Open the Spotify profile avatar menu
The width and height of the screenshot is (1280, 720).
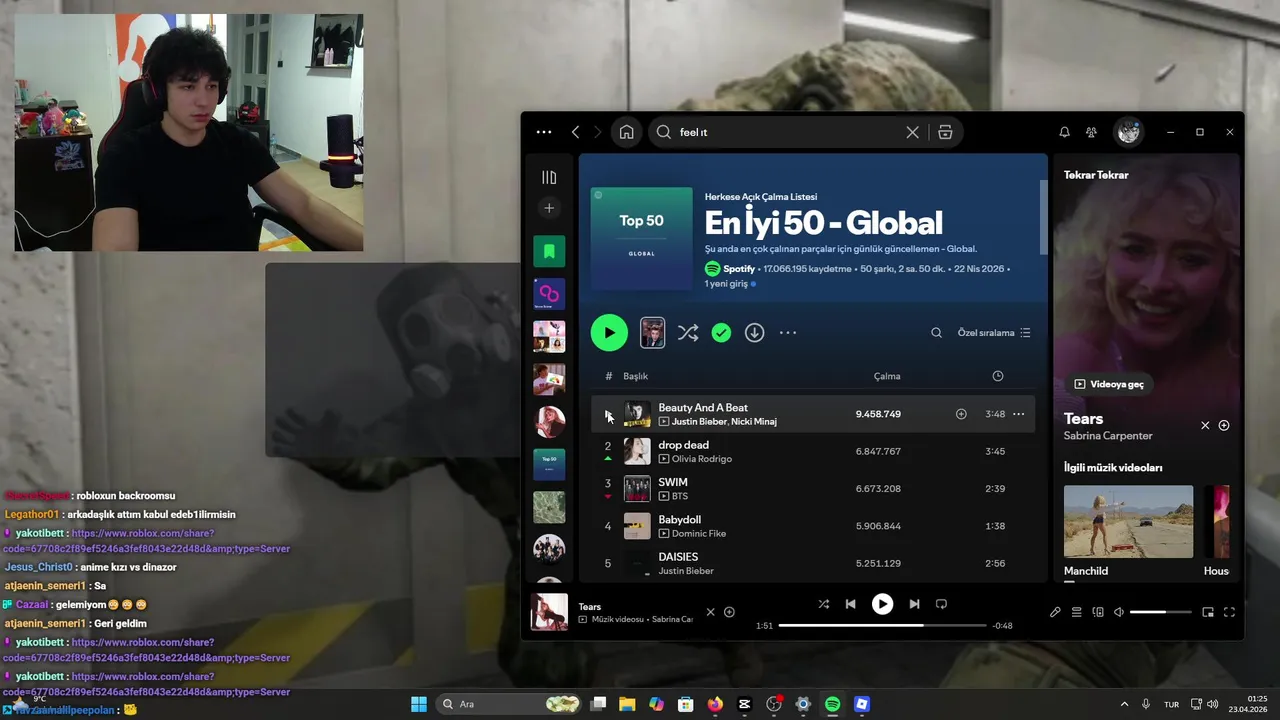click(x=1129, y=131)
